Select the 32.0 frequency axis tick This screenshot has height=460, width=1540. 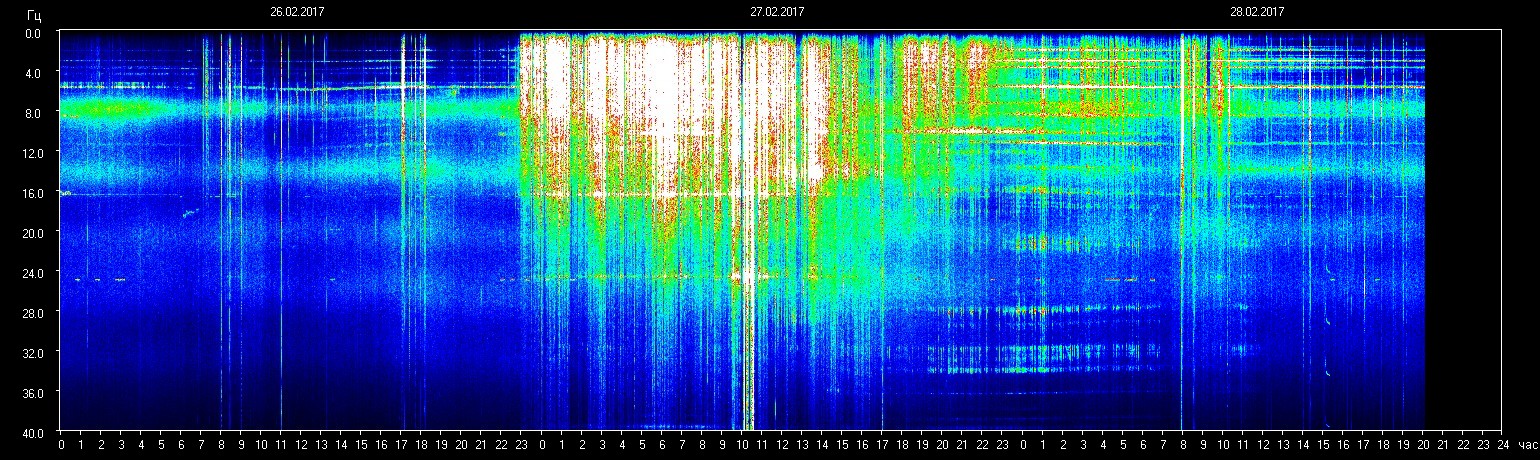[x=33, y=353]
